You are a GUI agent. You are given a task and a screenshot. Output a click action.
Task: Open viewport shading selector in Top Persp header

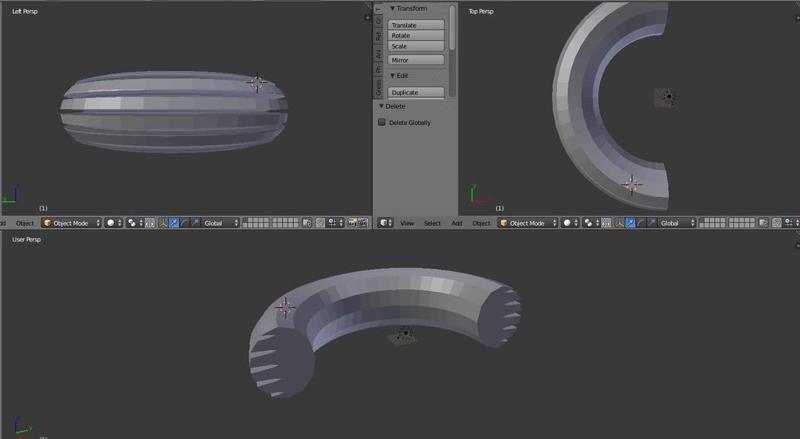pos(570,223)
